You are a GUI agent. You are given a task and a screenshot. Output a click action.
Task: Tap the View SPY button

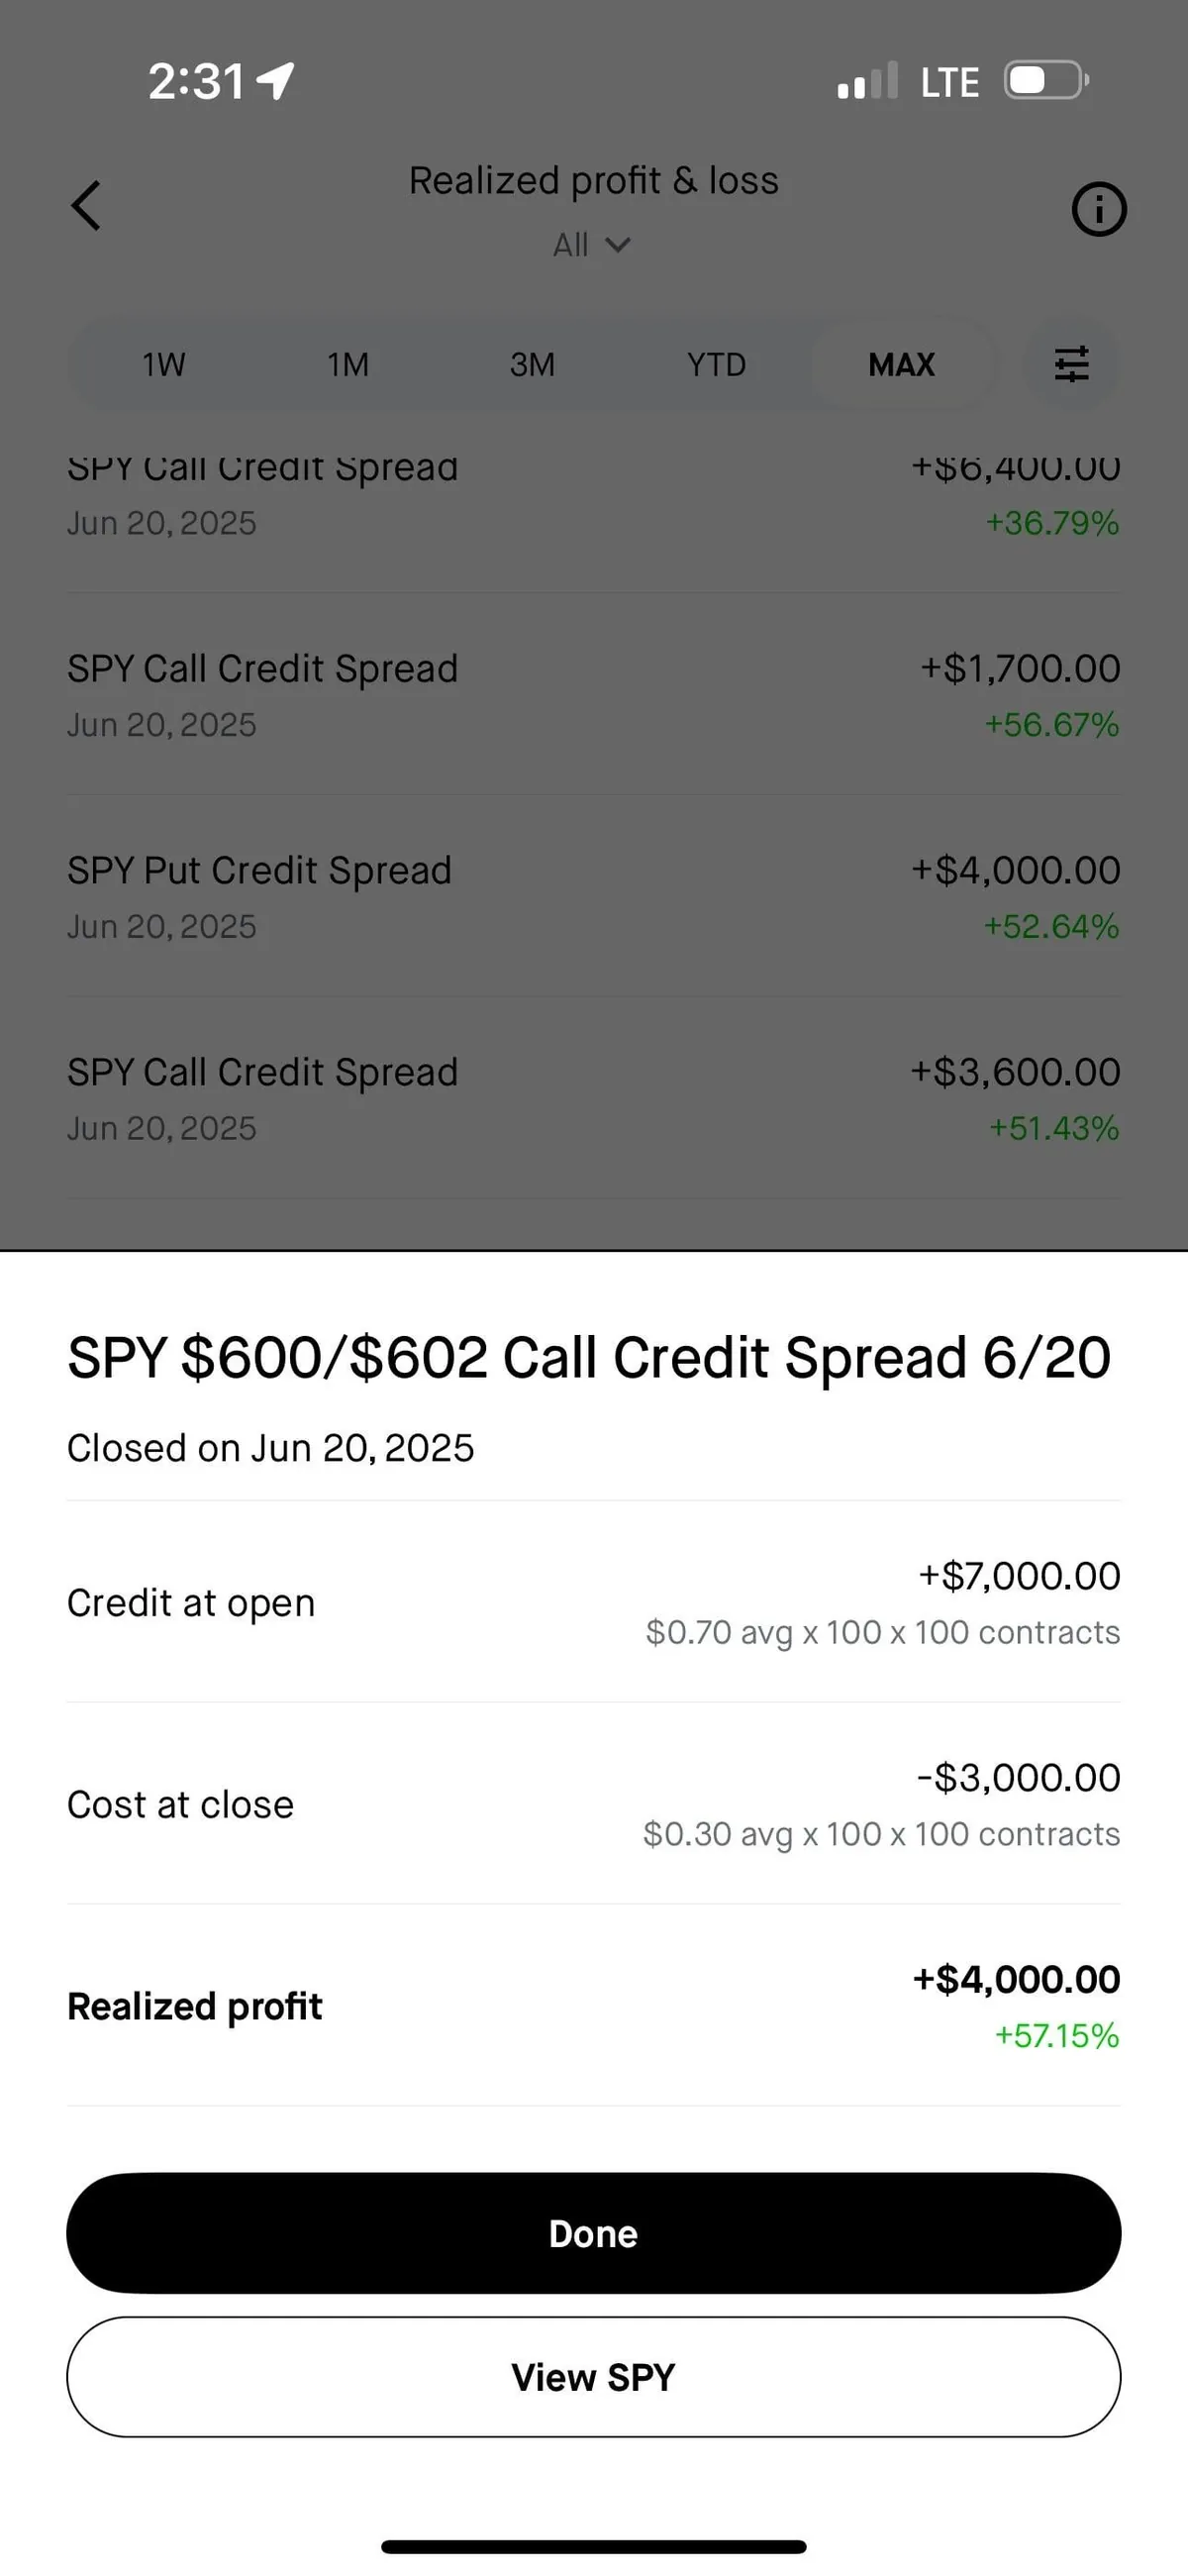[x=593, y=2377]
